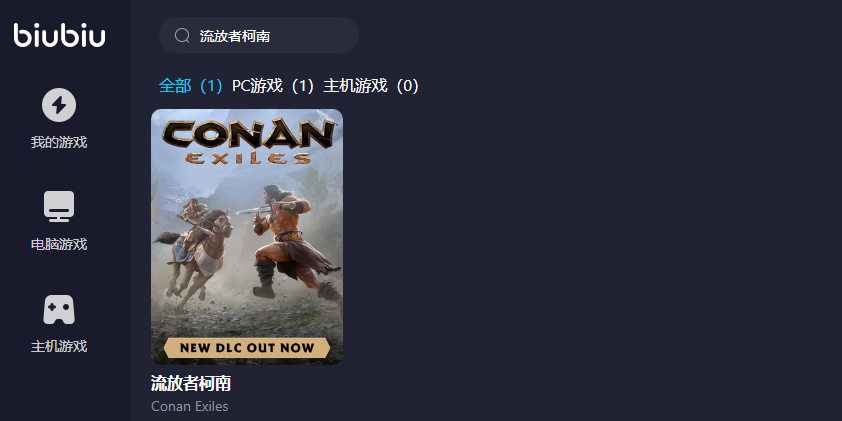The height and width of the screenshot is (421, 842).
Task: Click the Conan Exiles subtitle text
Action: point(190,407)
